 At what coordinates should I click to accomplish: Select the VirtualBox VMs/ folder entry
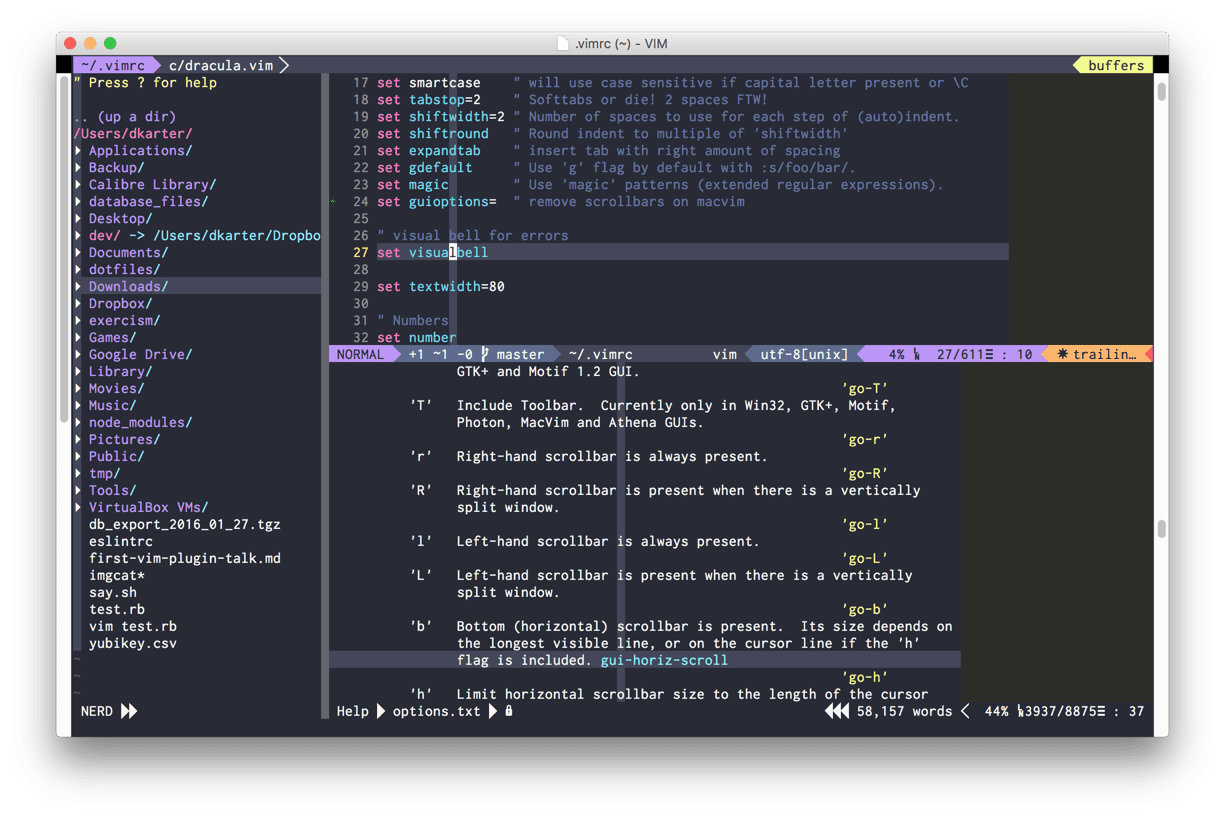148,508
